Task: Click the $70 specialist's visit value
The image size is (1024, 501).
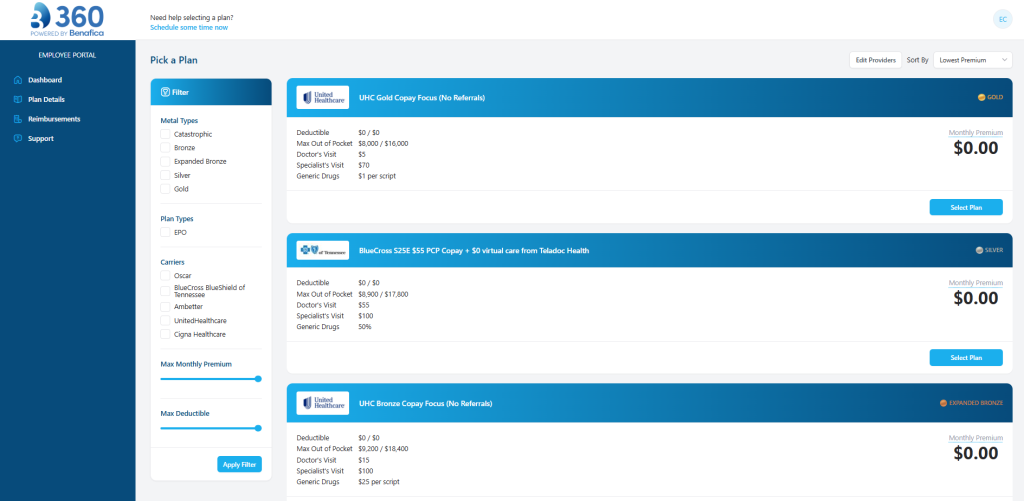Action: (364, 165)
